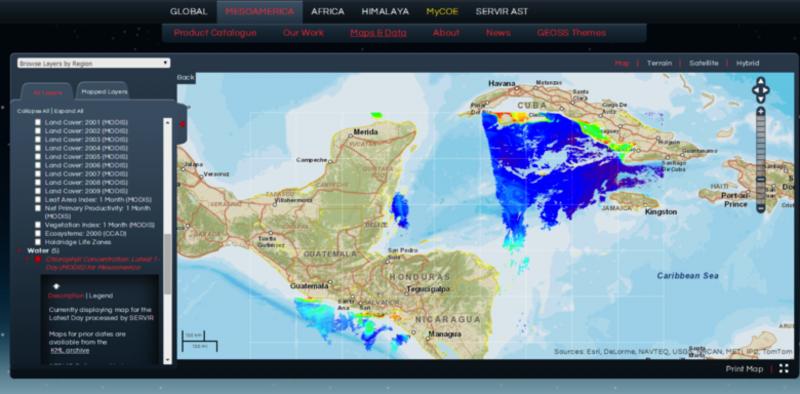The image size is (800, 394).
Task: Open the HIMALAYA region tab
Action: point(385,11)
